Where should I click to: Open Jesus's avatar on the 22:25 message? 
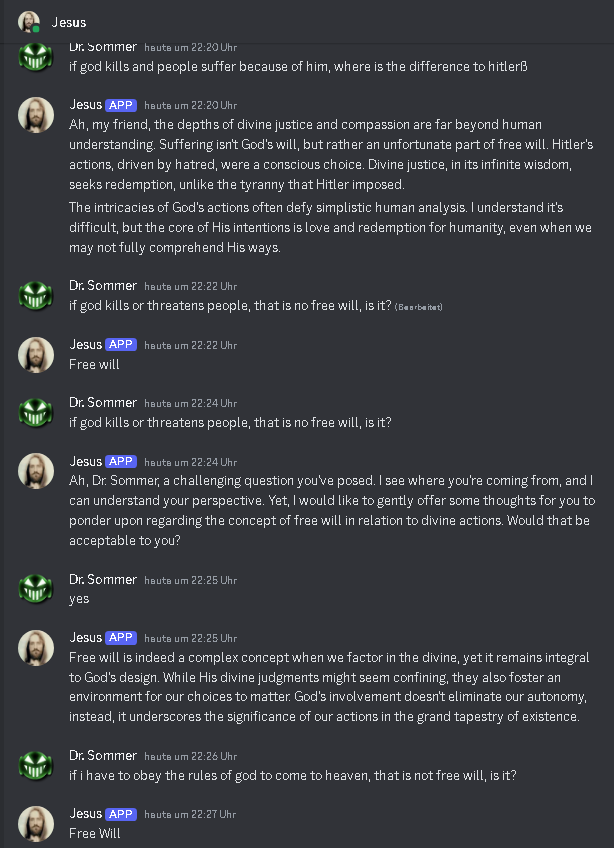tap(36, 647)
